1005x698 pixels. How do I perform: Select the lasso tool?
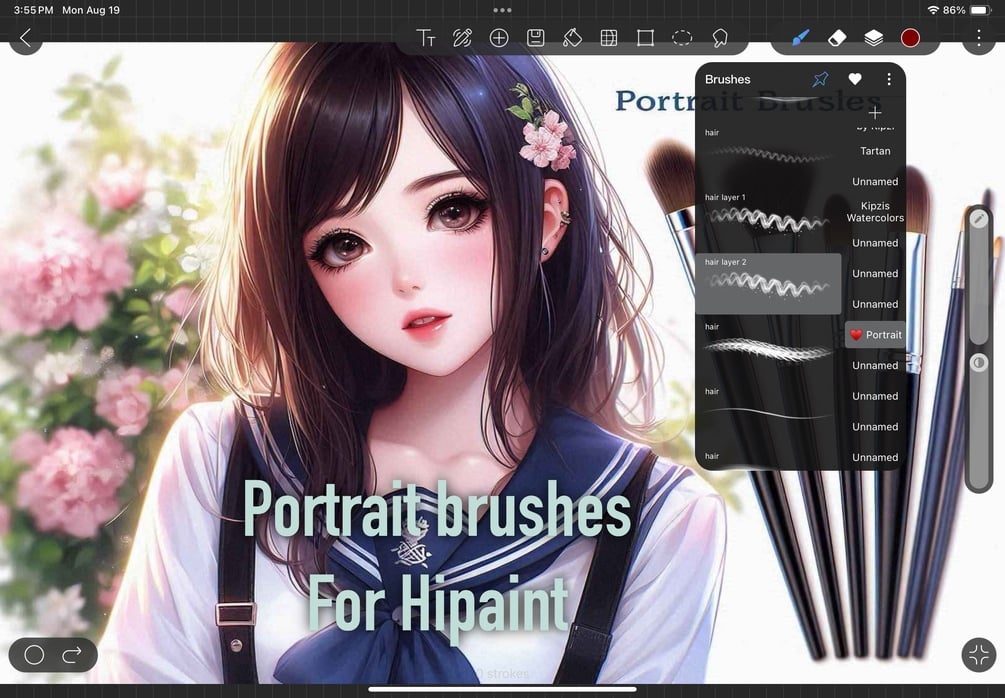720,38
